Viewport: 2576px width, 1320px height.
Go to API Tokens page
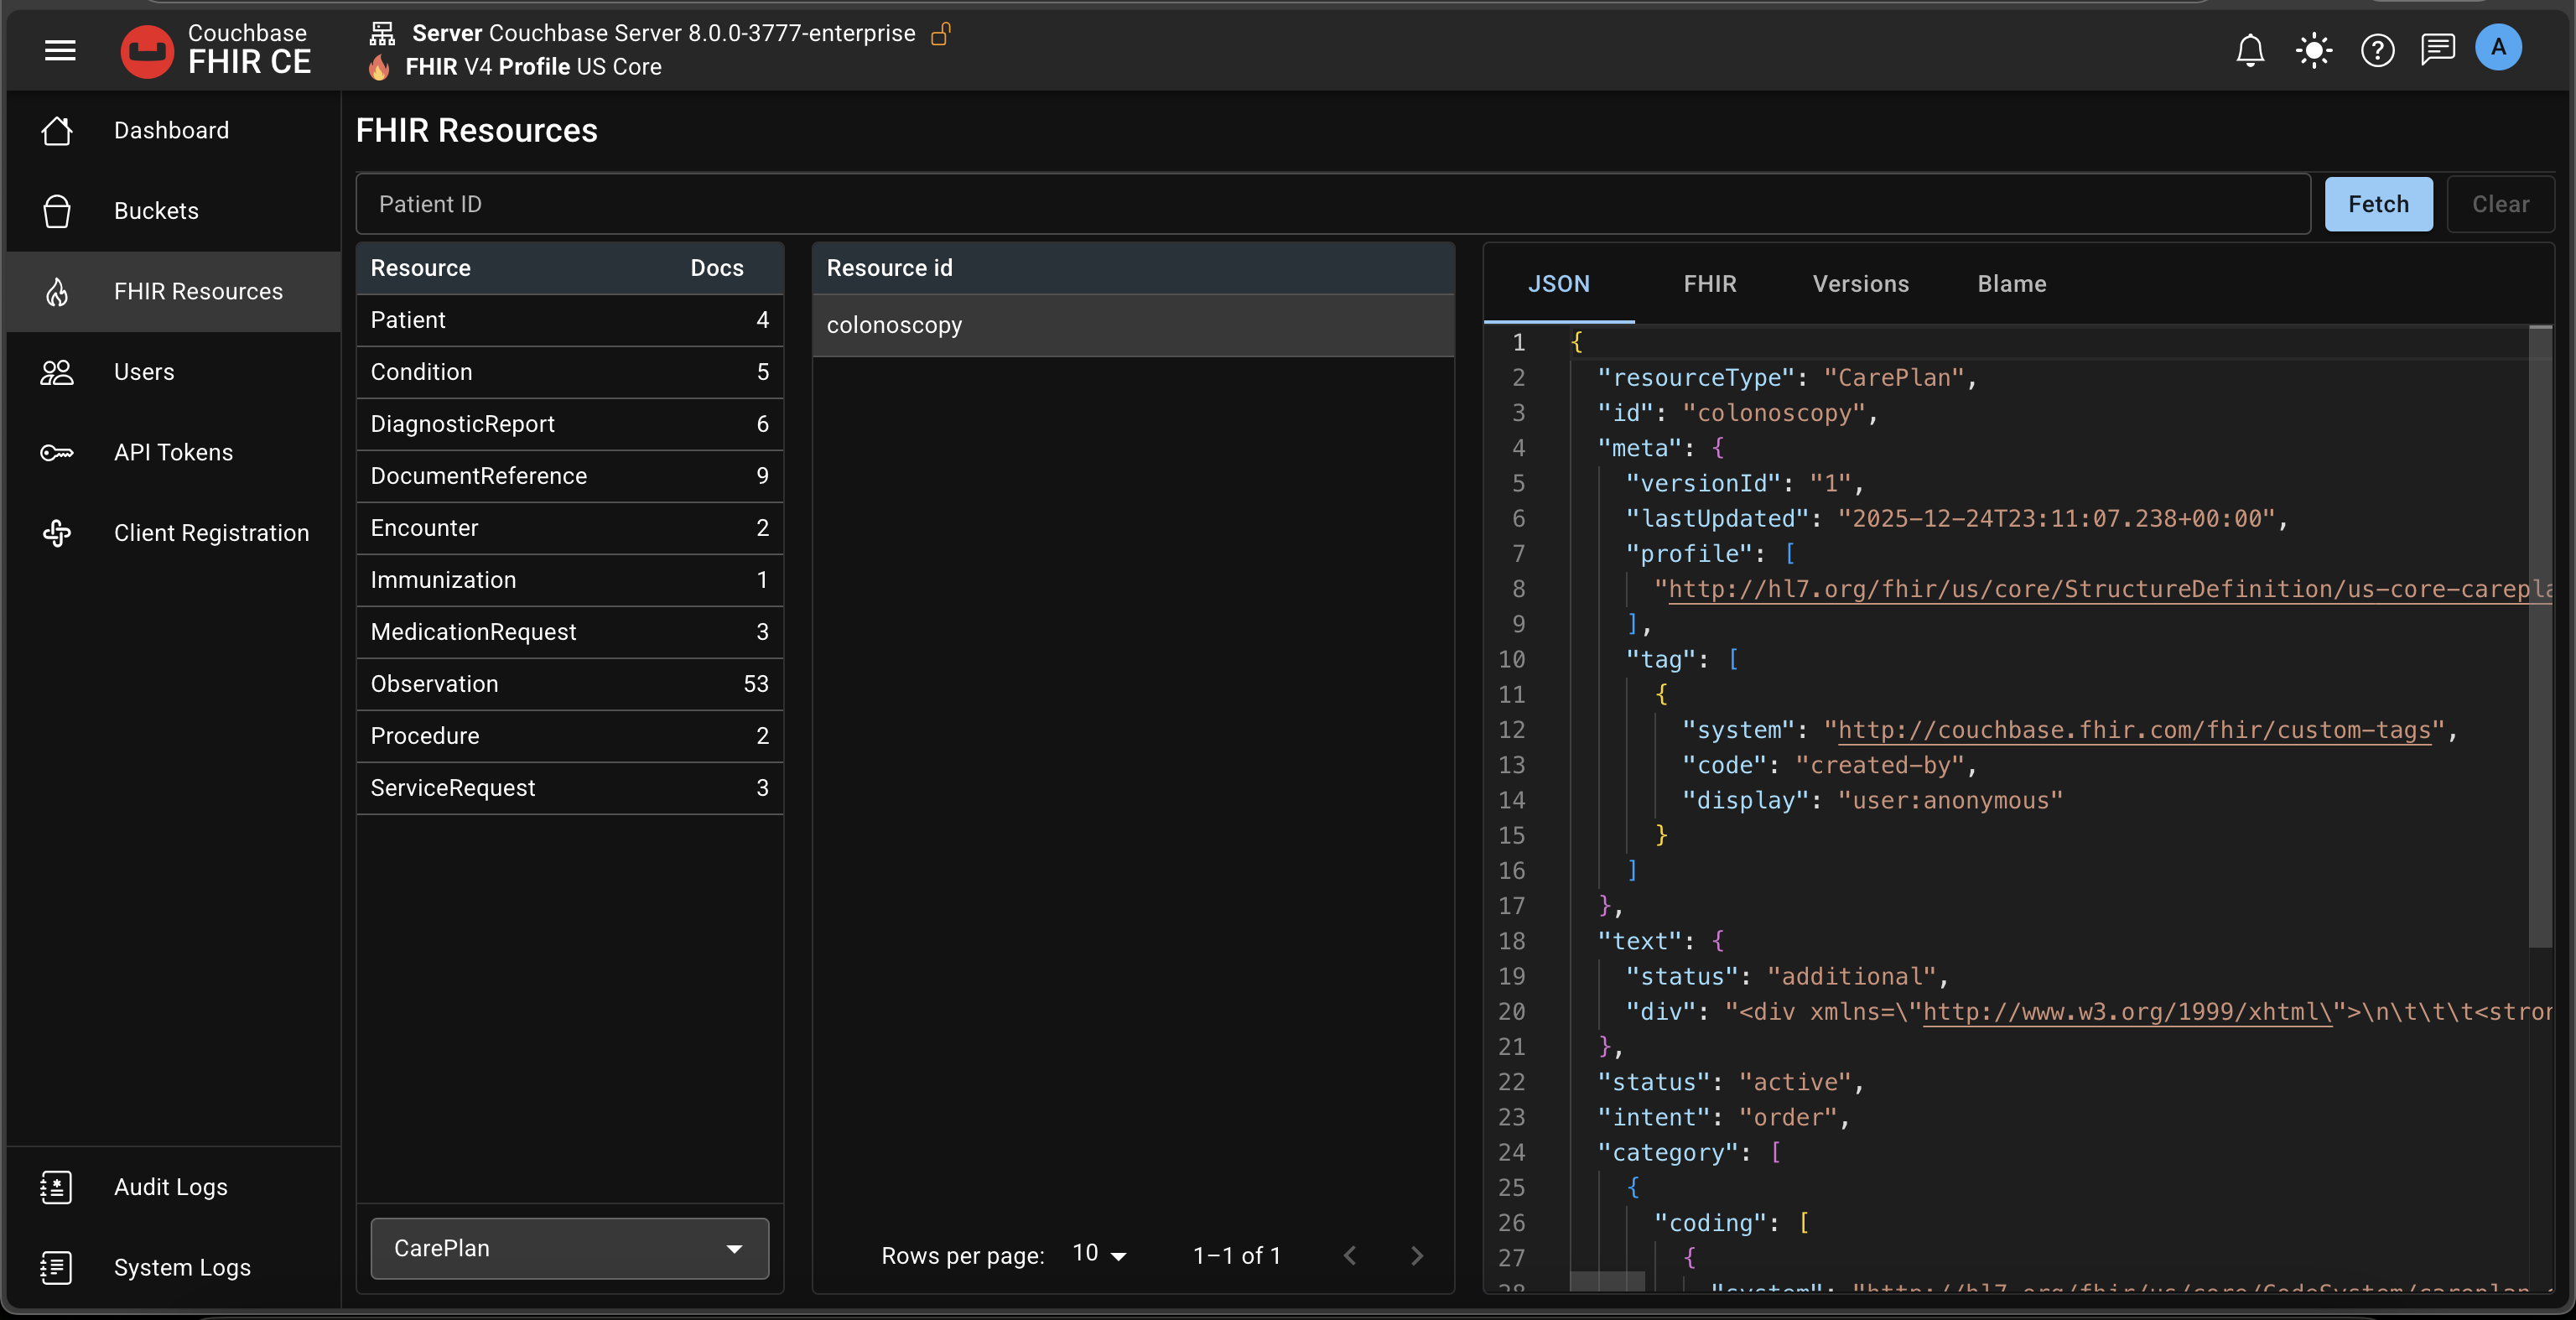pos(173,452)
